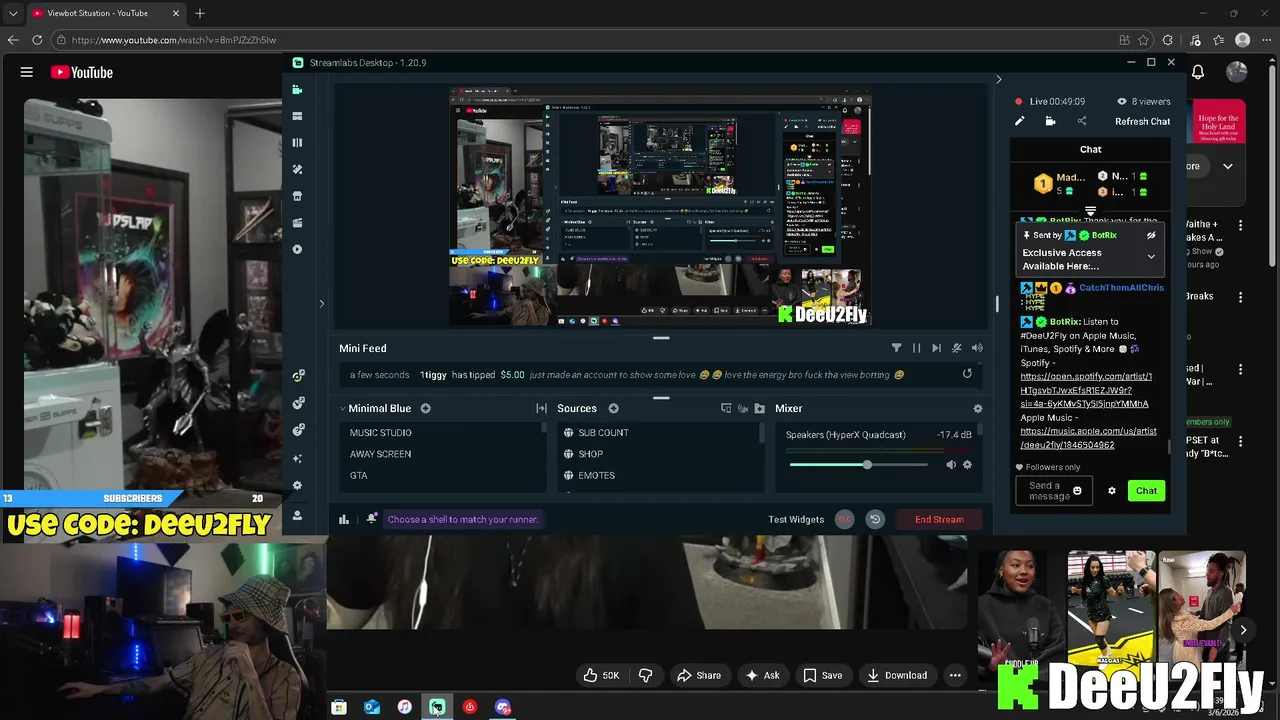The image size is (1280, 720).
Task: Open the Editor icon in Streamlabs sidebar
Action: click(x=297, y=90)
